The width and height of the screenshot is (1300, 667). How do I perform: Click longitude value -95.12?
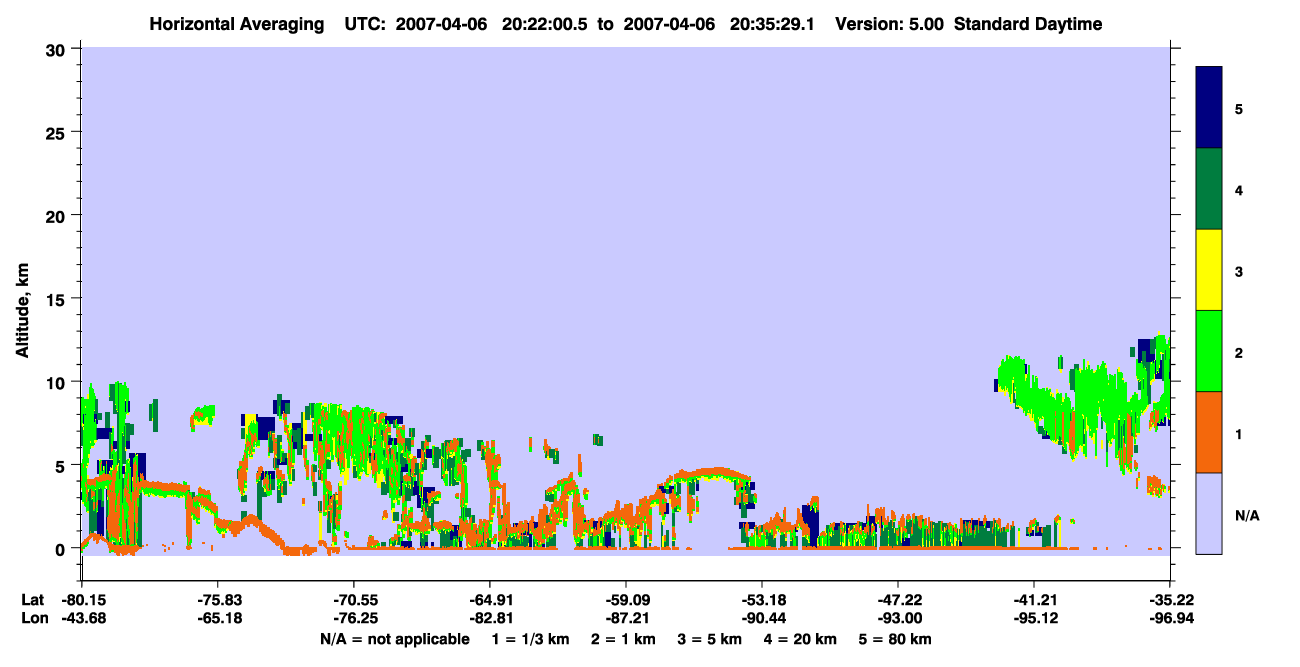point(1034,618)
